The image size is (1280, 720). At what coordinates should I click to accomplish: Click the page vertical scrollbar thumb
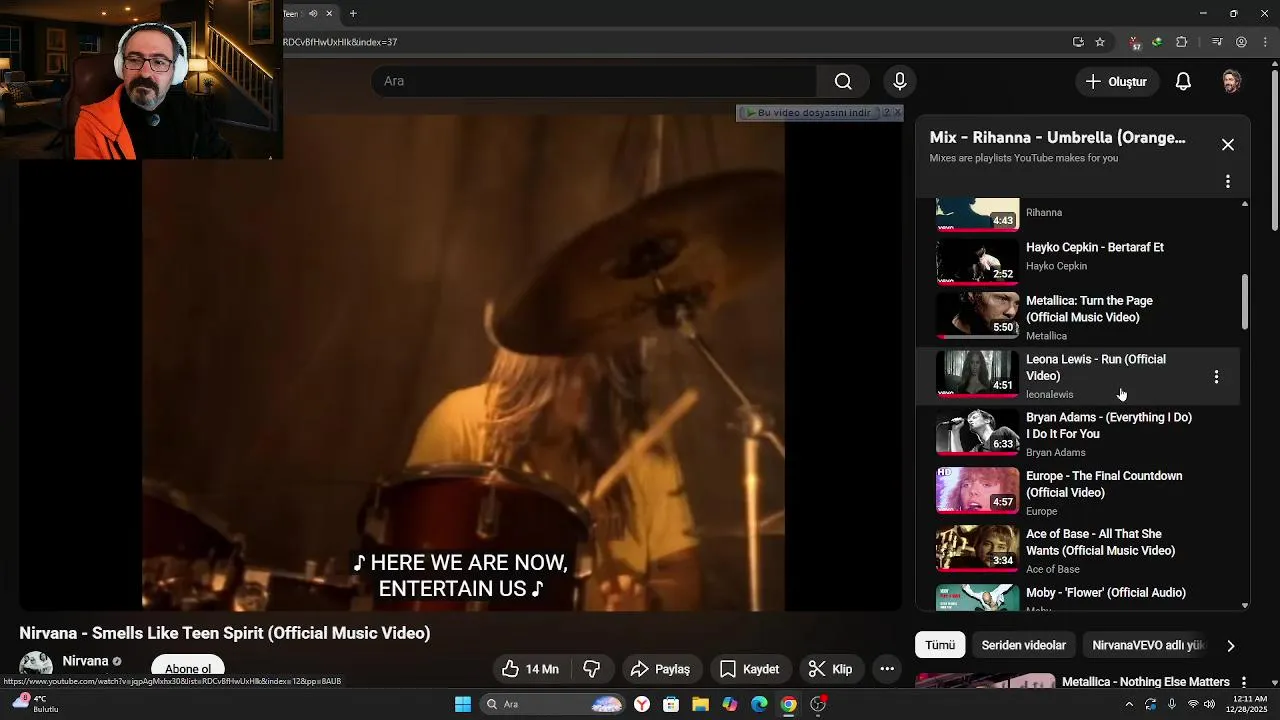(x=1274, y=148)
